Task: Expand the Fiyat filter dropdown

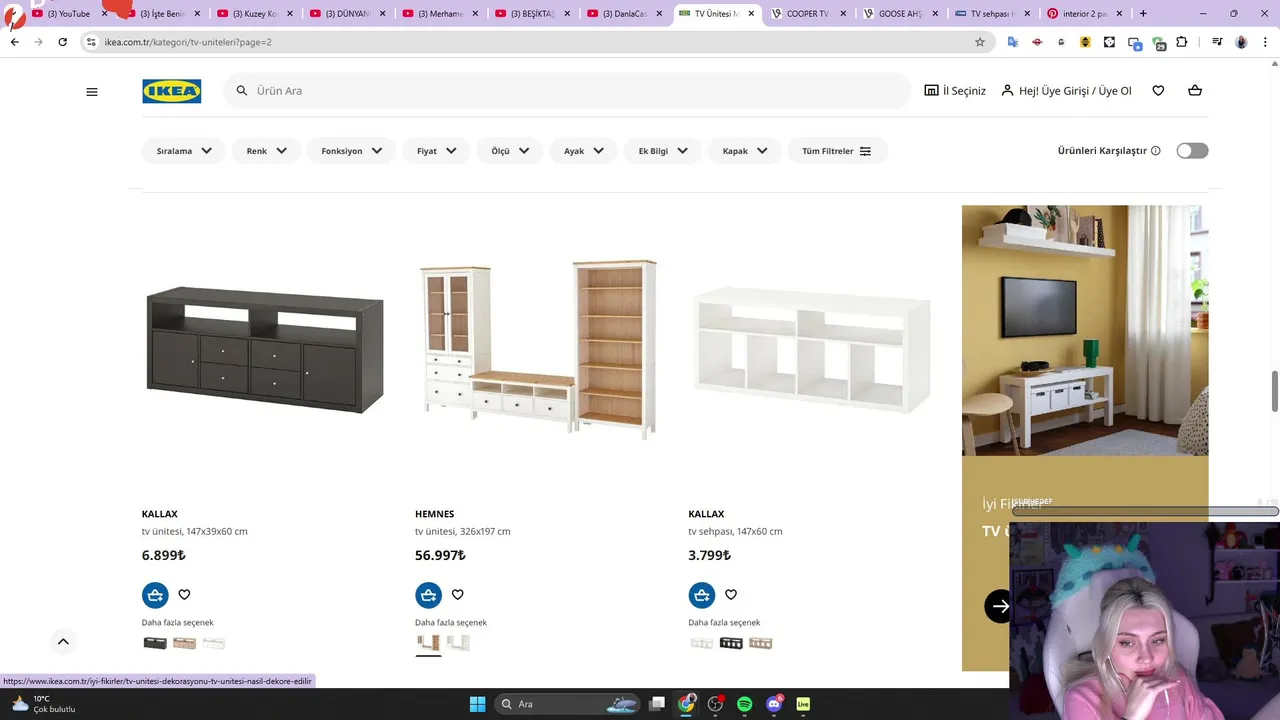Action: (x=436, y=151)
